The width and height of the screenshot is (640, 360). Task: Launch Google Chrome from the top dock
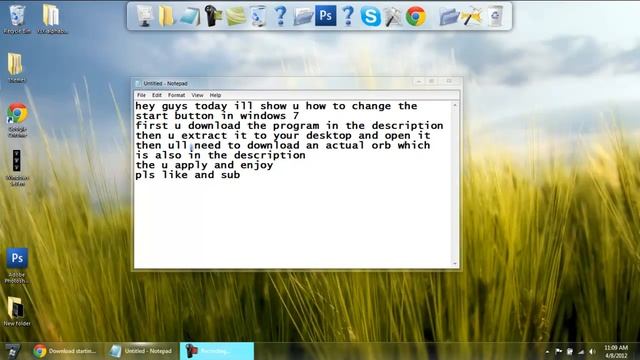click(x=416, y=17)
